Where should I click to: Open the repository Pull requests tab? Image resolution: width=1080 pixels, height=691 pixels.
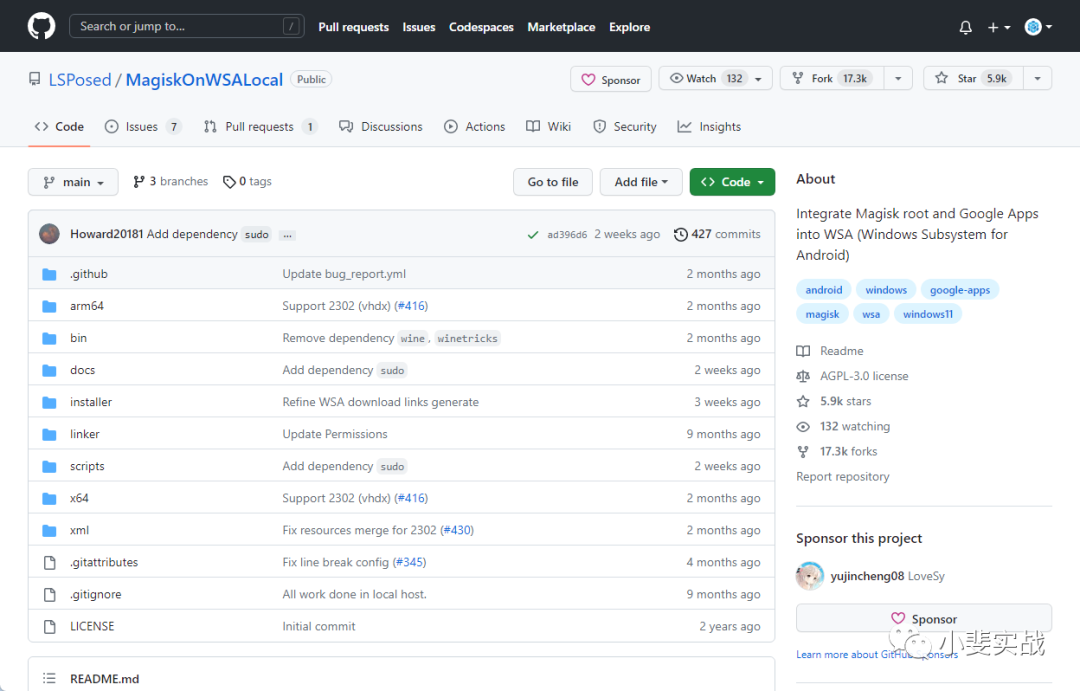pyautogui.click(x=260, y=127)
